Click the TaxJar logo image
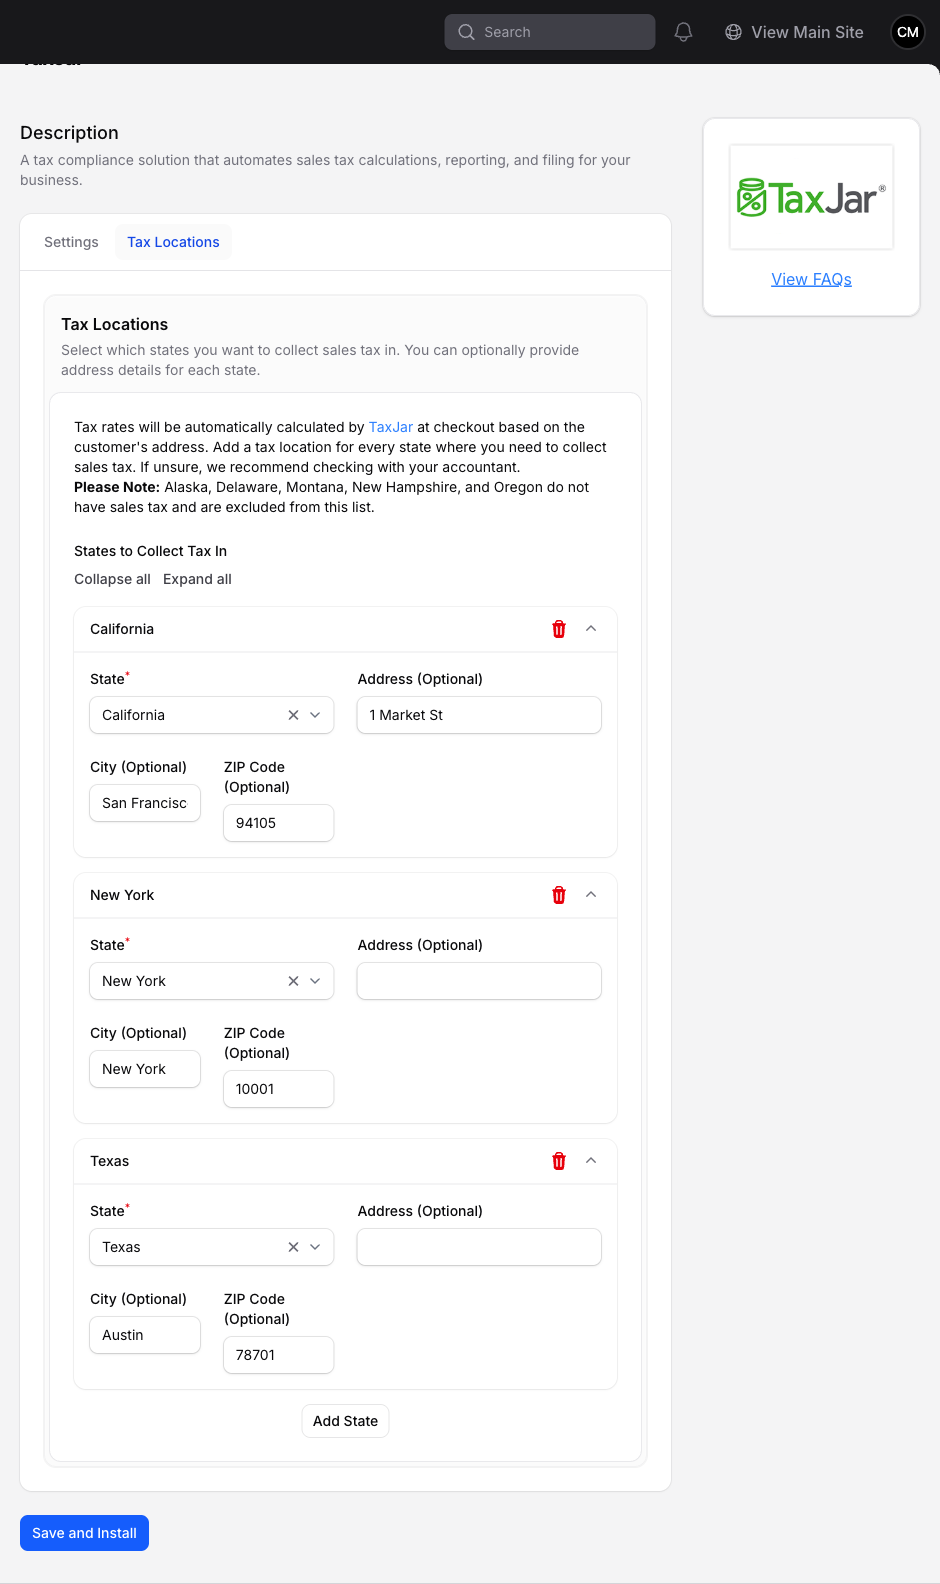Screen dimensions: 940x1584 coord(811,197)
